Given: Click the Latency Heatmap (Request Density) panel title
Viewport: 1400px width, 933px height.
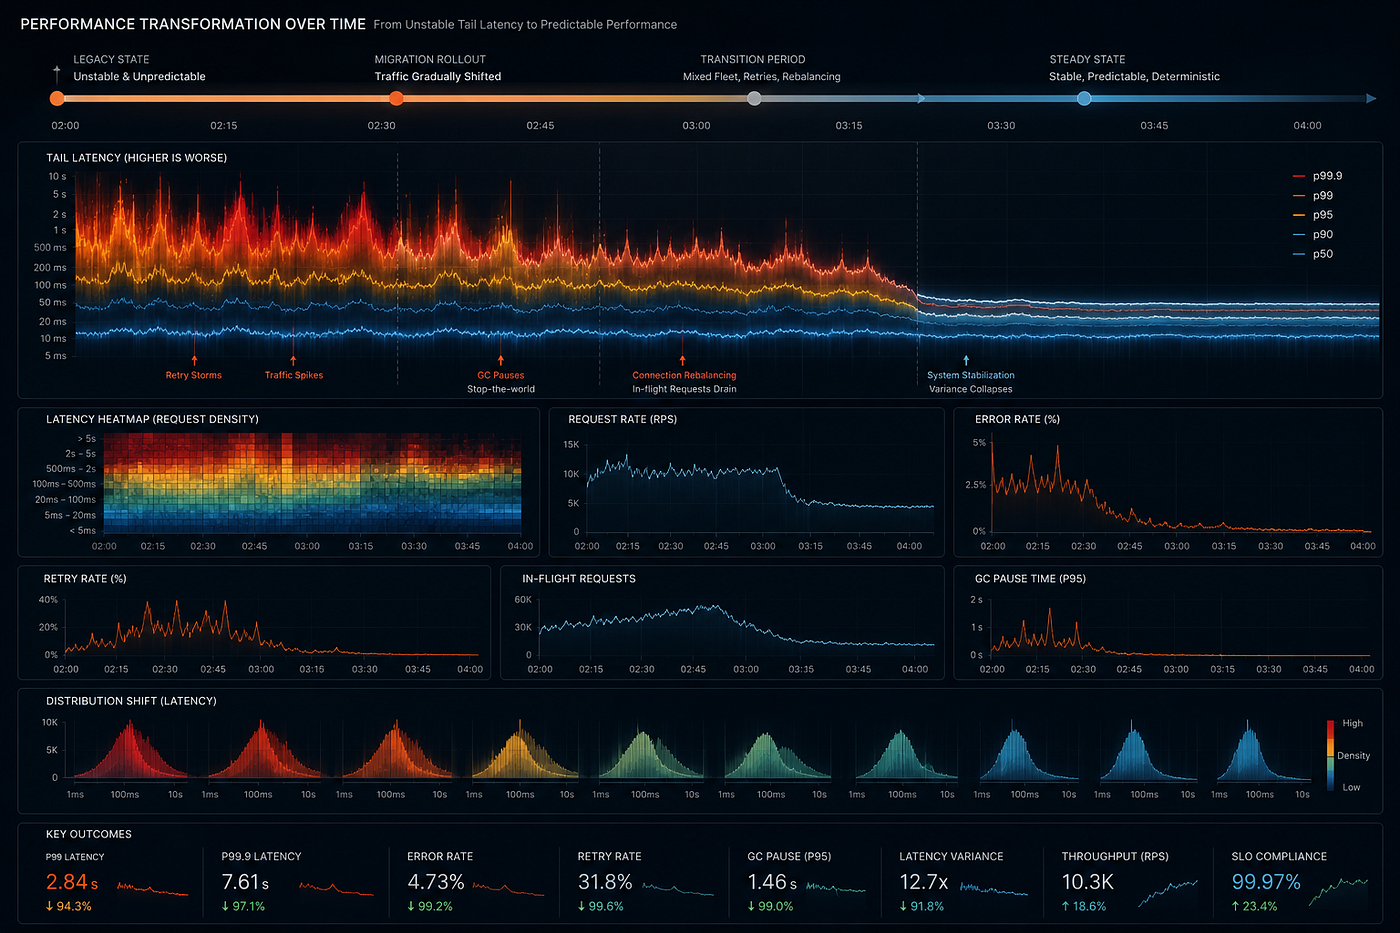Looking at the screenshot, I should (152, 419).
